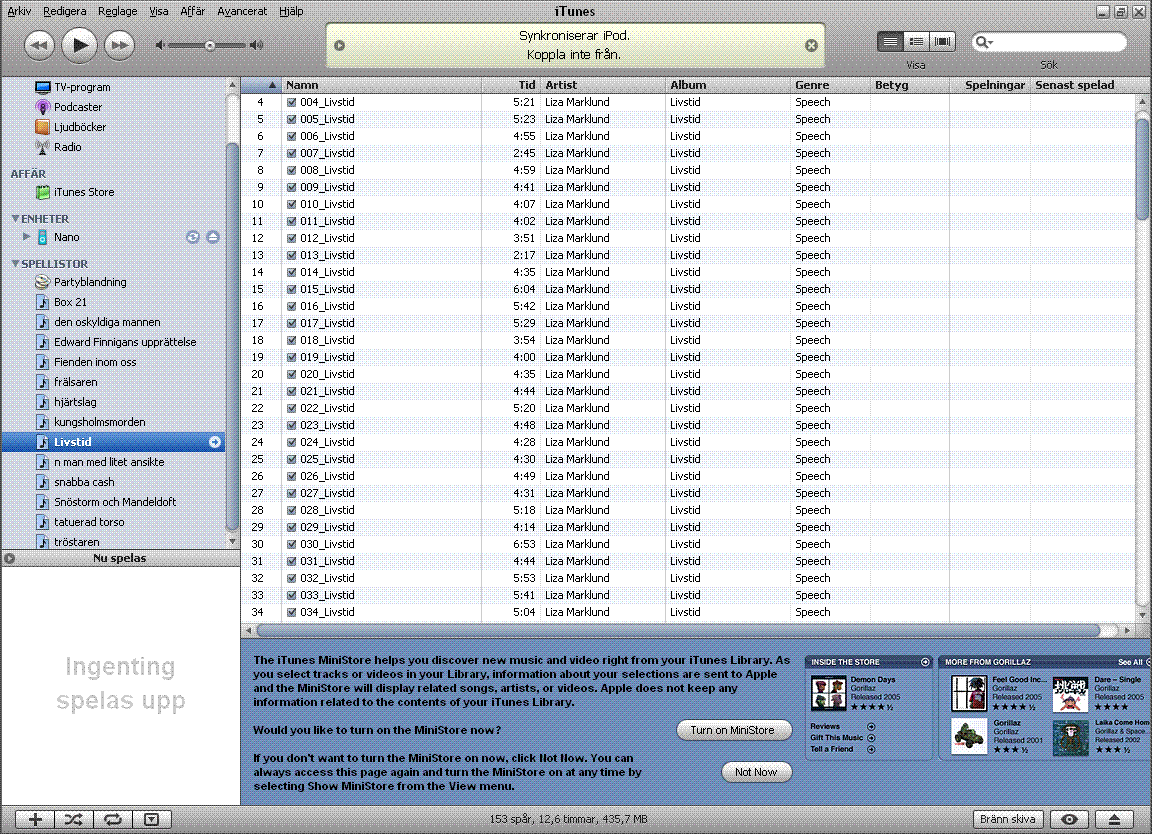
Task: Uncheck the 004_Livstid track checkbox
Action: coord(292,102)
